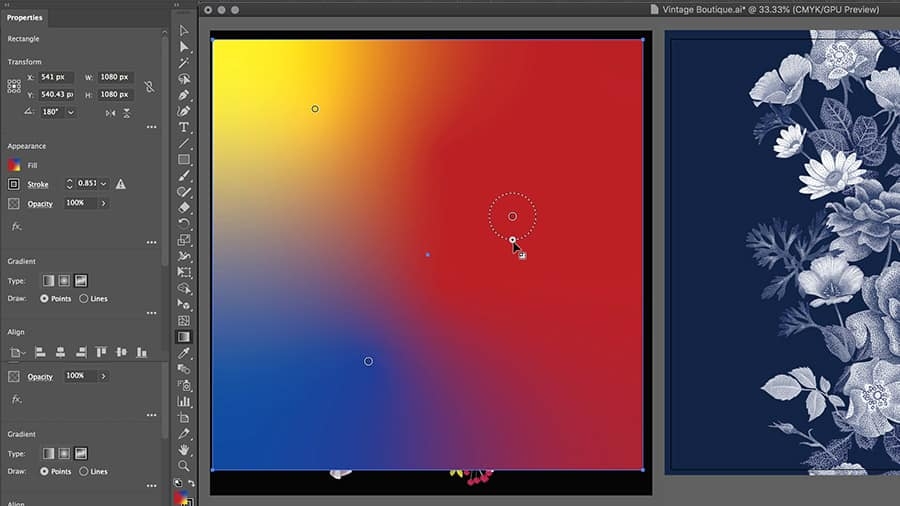Screen dimensions: 900x506
Task: Flip the rectangle vertically
Action: click(x=127, y=113)
